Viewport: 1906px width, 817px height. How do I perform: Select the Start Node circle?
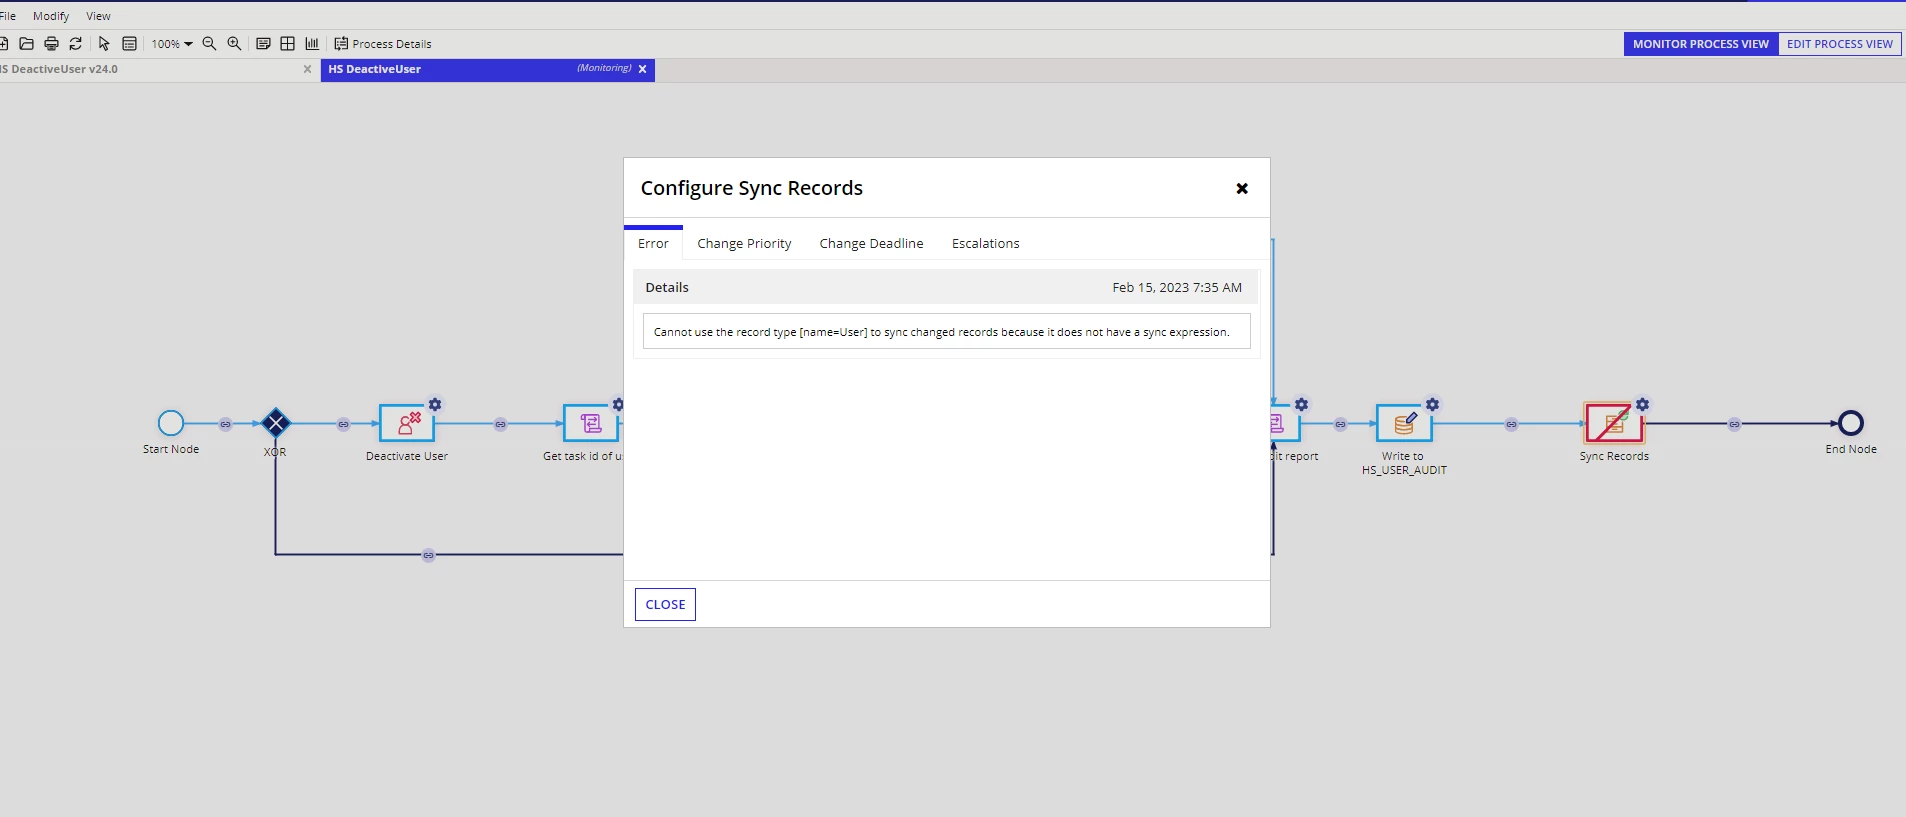coord(171,423)
